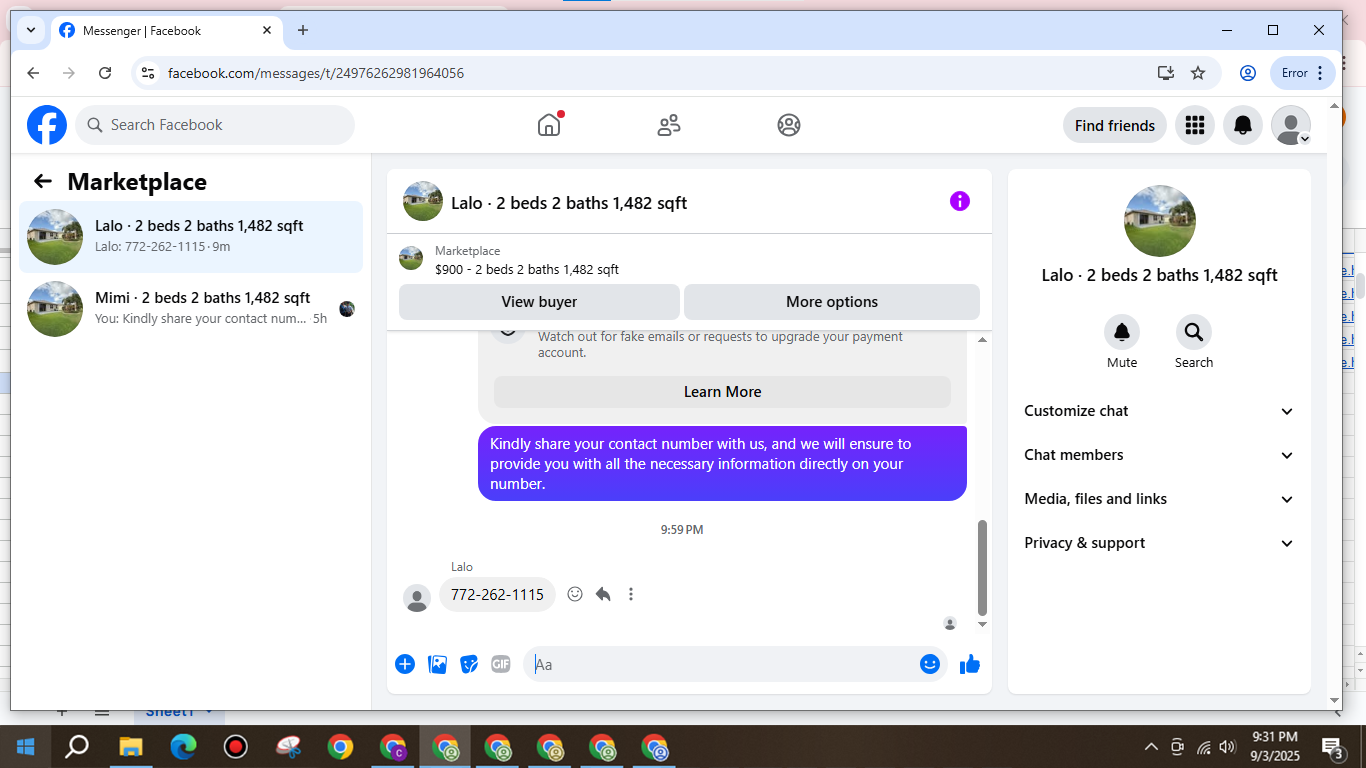Show hidden system tray icons

tap(1151, 747)
